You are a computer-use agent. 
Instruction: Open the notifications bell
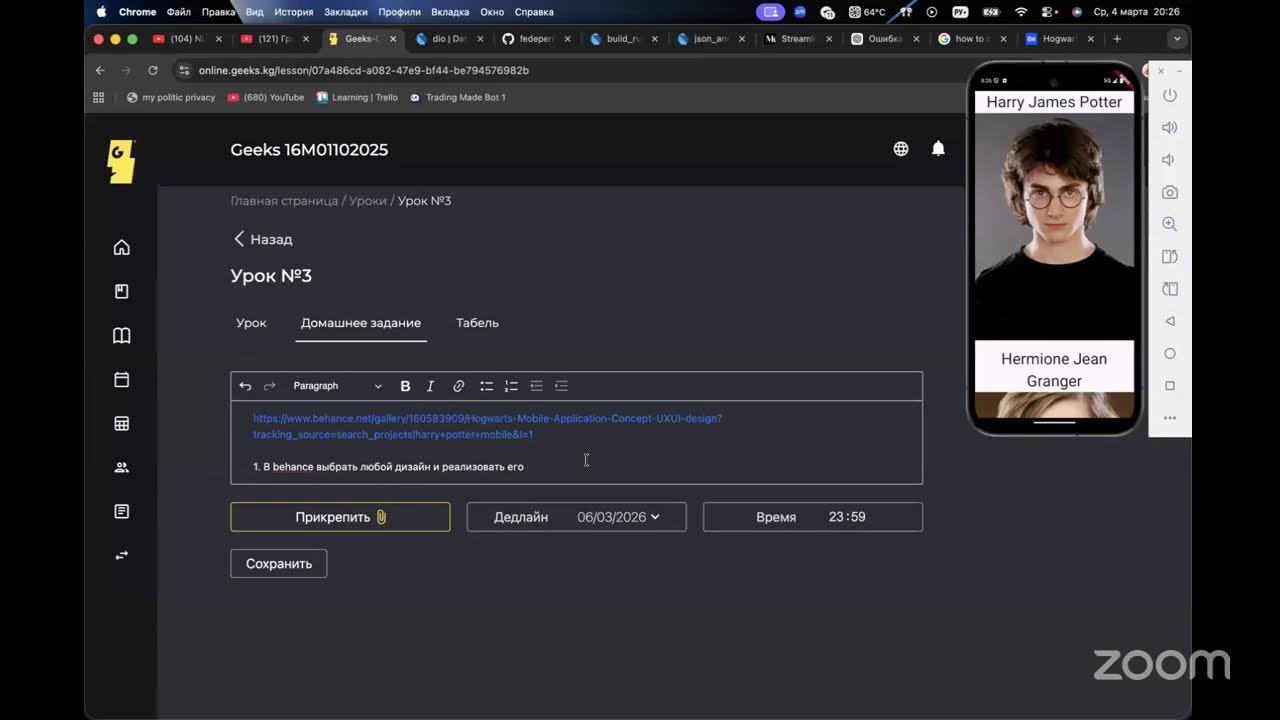(x=938, y=149)
